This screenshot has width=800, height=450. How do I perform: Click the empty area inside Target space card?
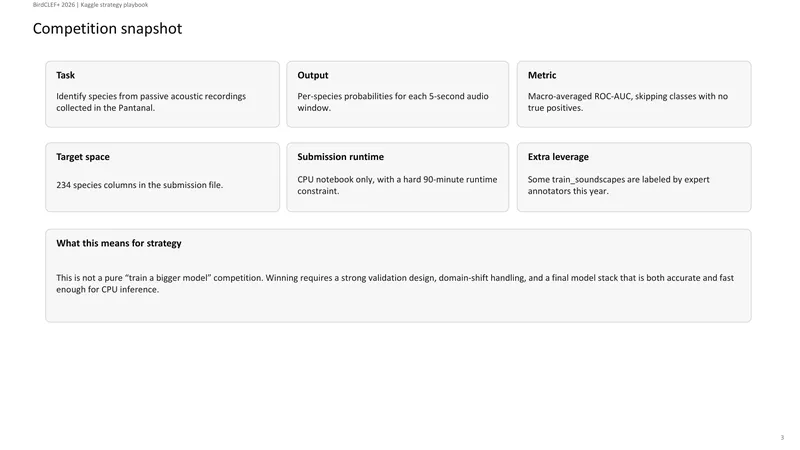162,201
